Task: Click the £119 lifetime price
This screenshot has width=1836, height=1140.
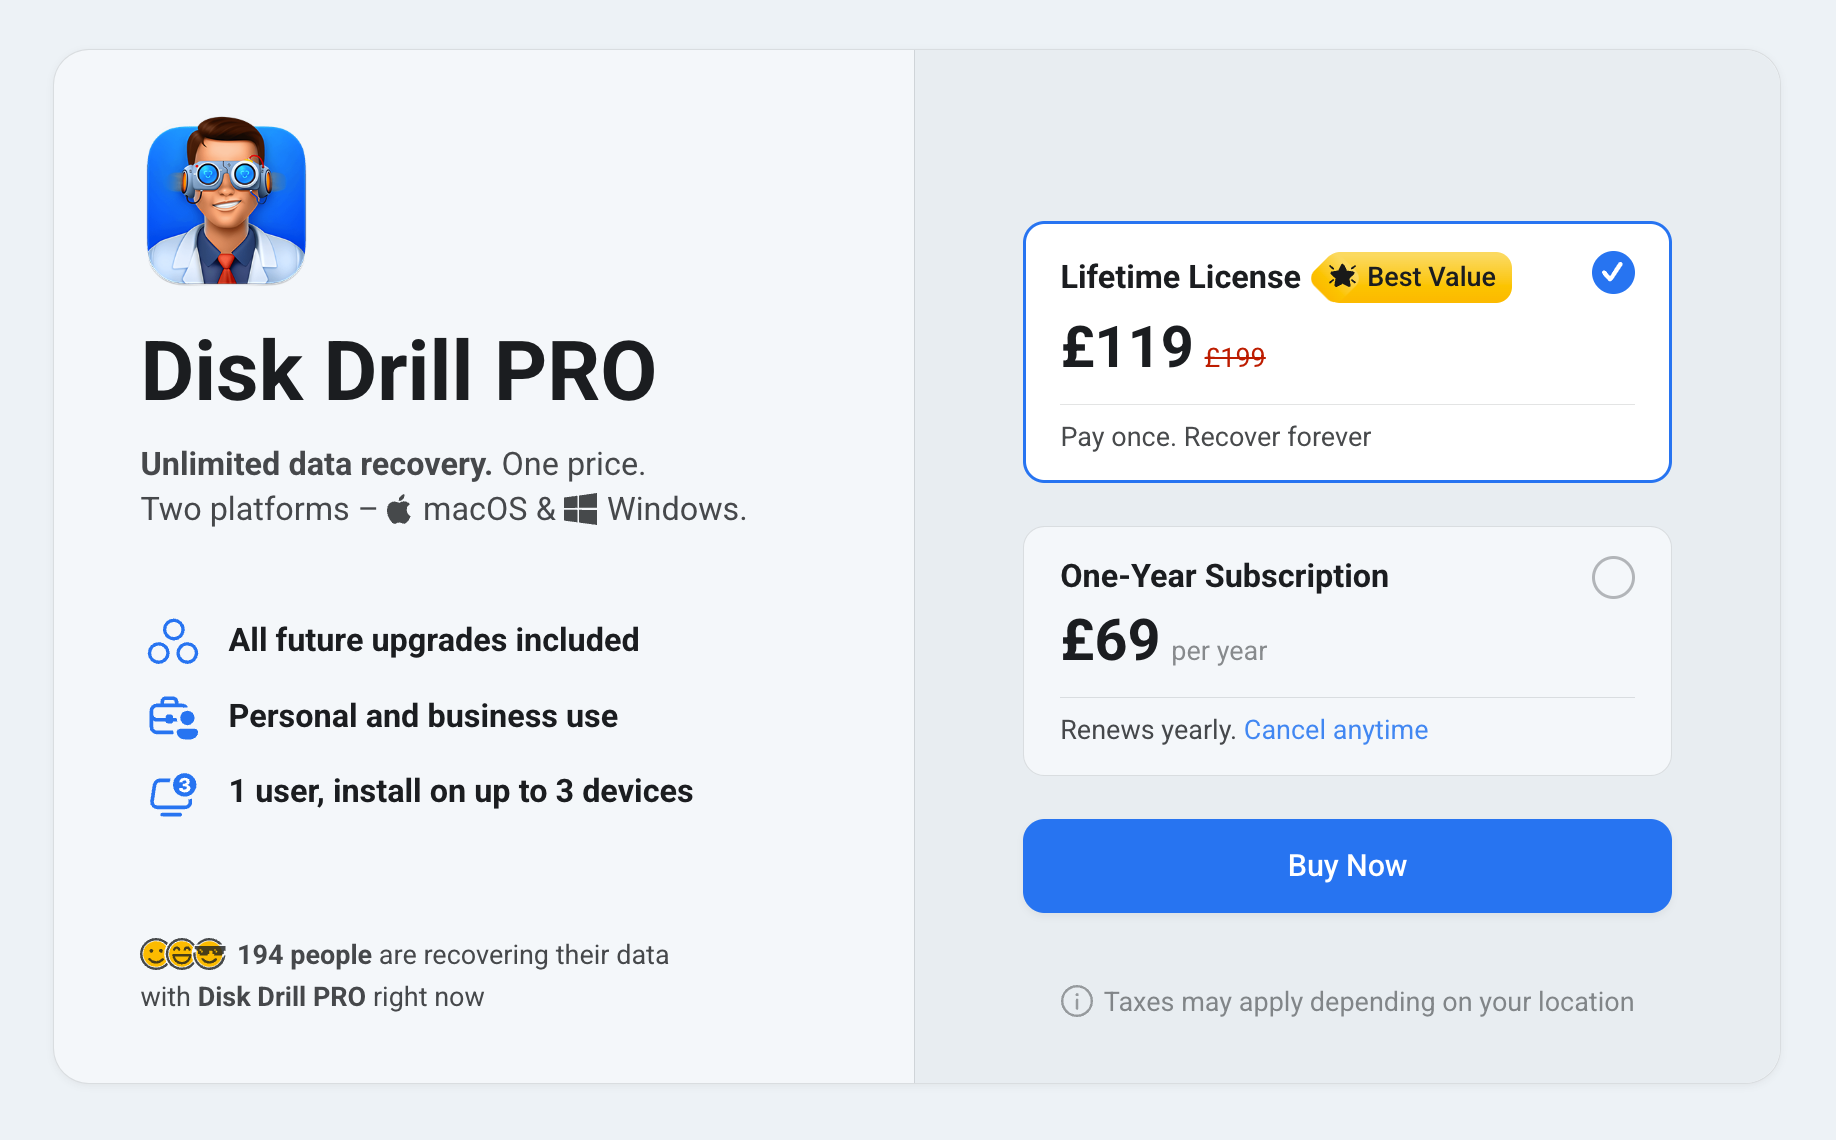Action: coord(1127,347)
